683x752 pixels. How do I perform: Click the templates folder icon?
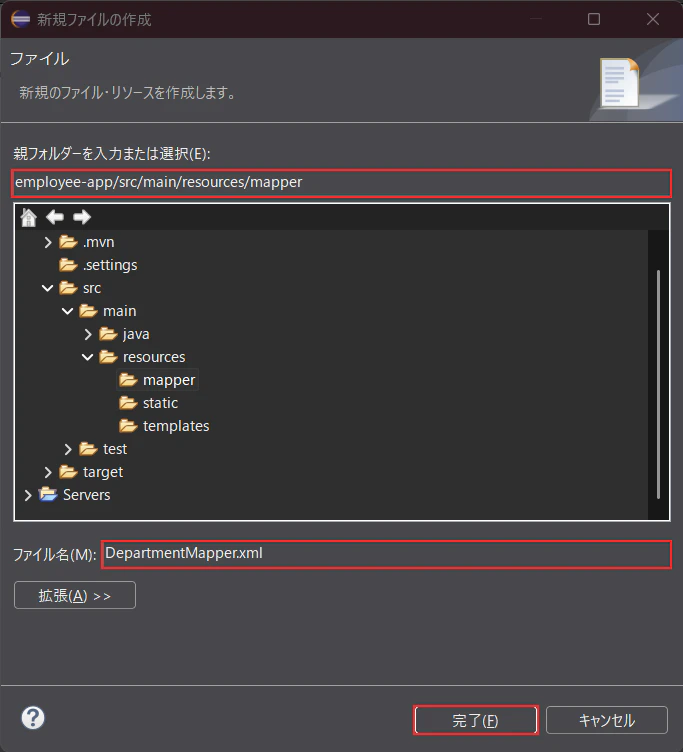tap(128, 426)
